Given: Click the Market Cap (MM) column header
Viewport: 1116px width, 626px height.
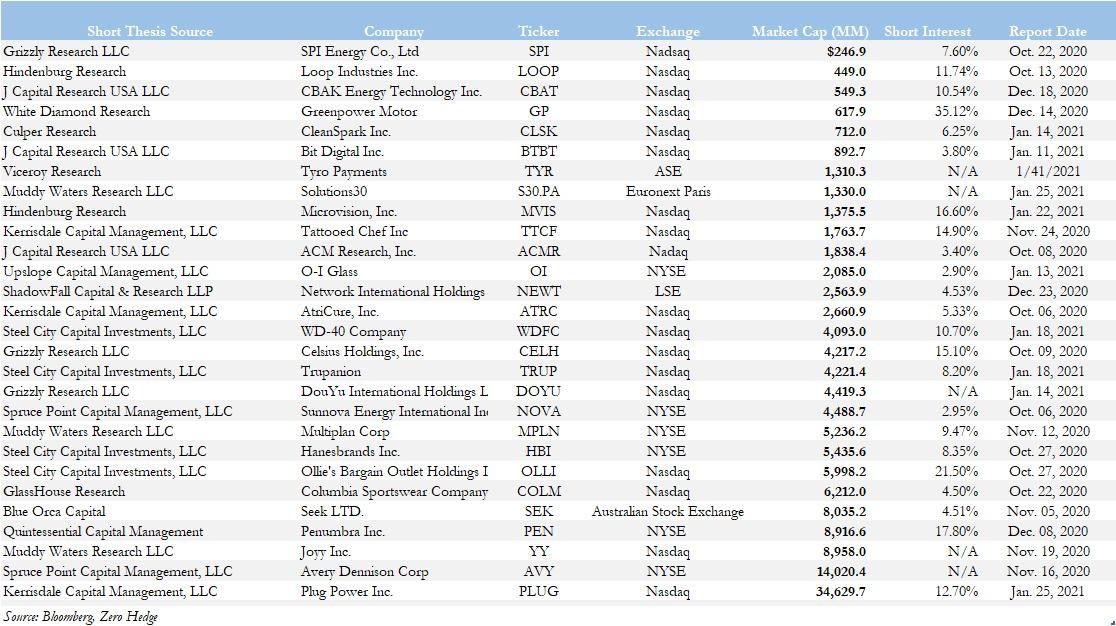Looking at the screenshot, I should (809, 31).
